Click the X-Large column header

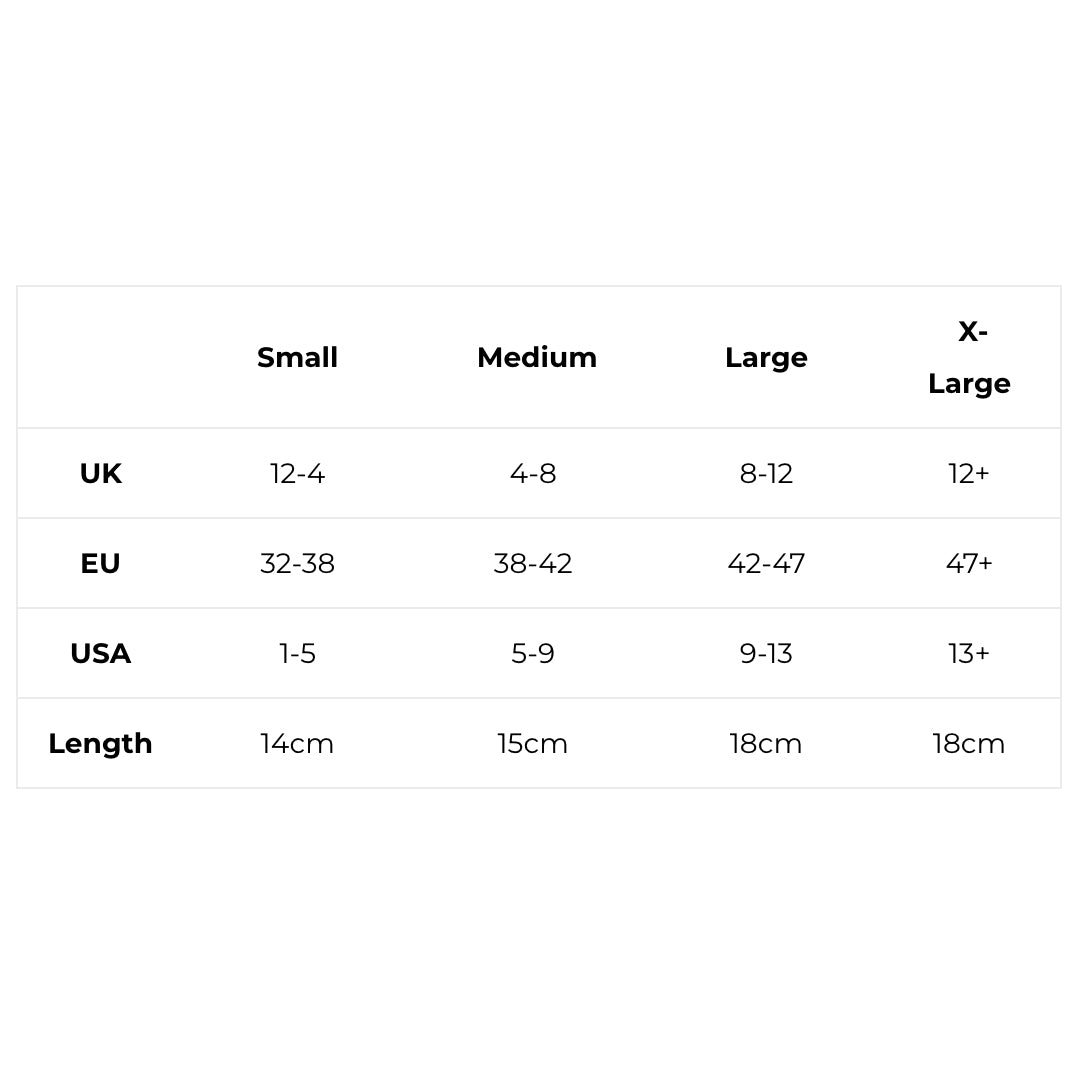pyautogui.click(x=969, y=357)
